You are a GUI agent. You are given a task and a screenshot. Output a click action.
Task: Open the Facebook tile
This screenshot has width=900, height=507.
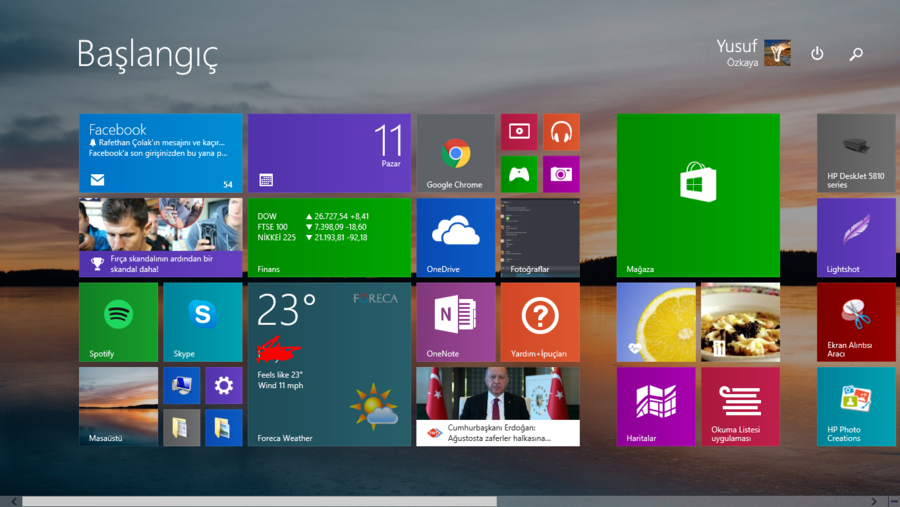click(161, 153)
